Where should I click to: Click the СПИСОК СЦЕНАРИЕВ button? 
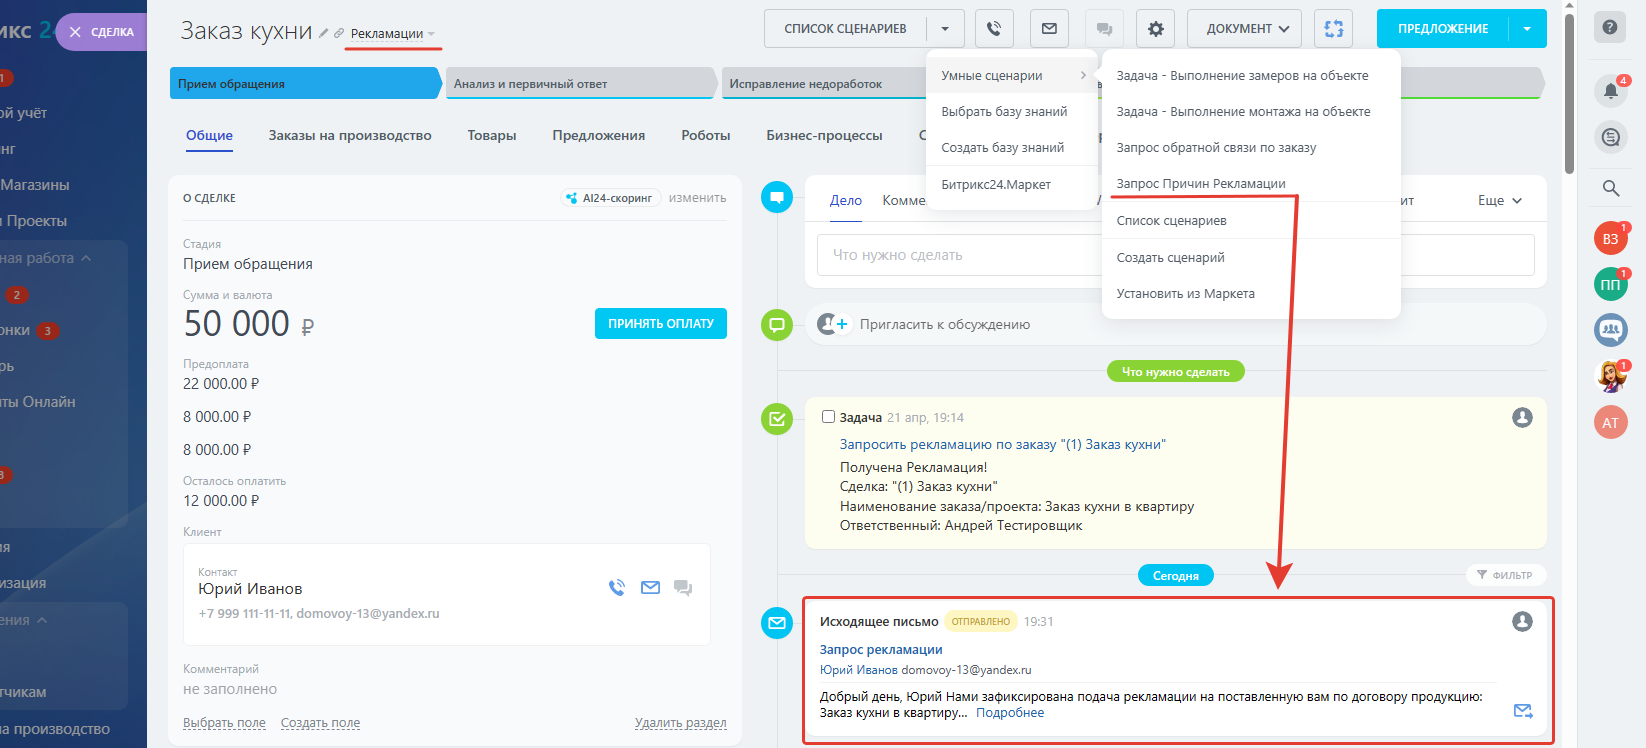[845, 29]
